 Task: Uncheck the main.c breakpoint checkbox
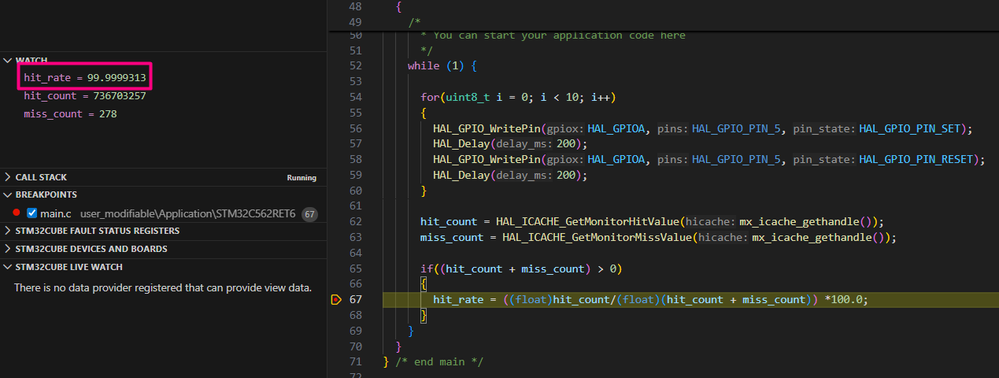pyautogui.click(x=31, y=213)
